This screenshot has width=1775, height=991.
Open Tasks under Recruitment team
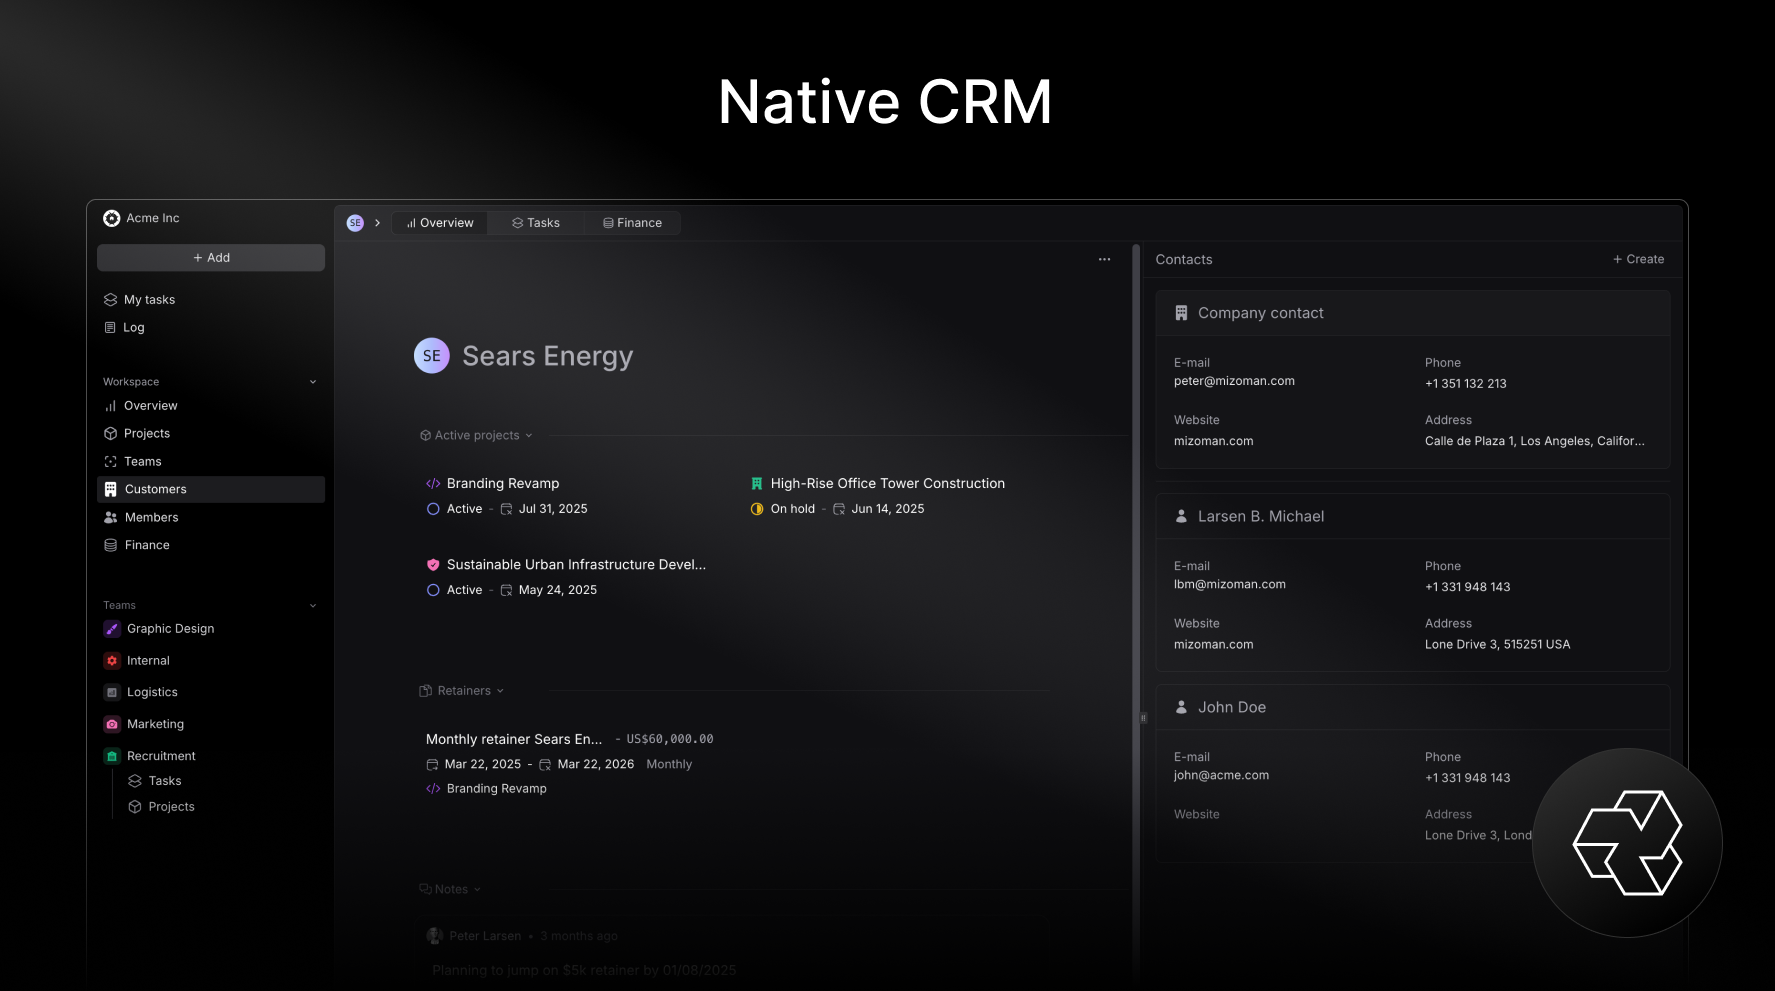click(x=165, y=781)
